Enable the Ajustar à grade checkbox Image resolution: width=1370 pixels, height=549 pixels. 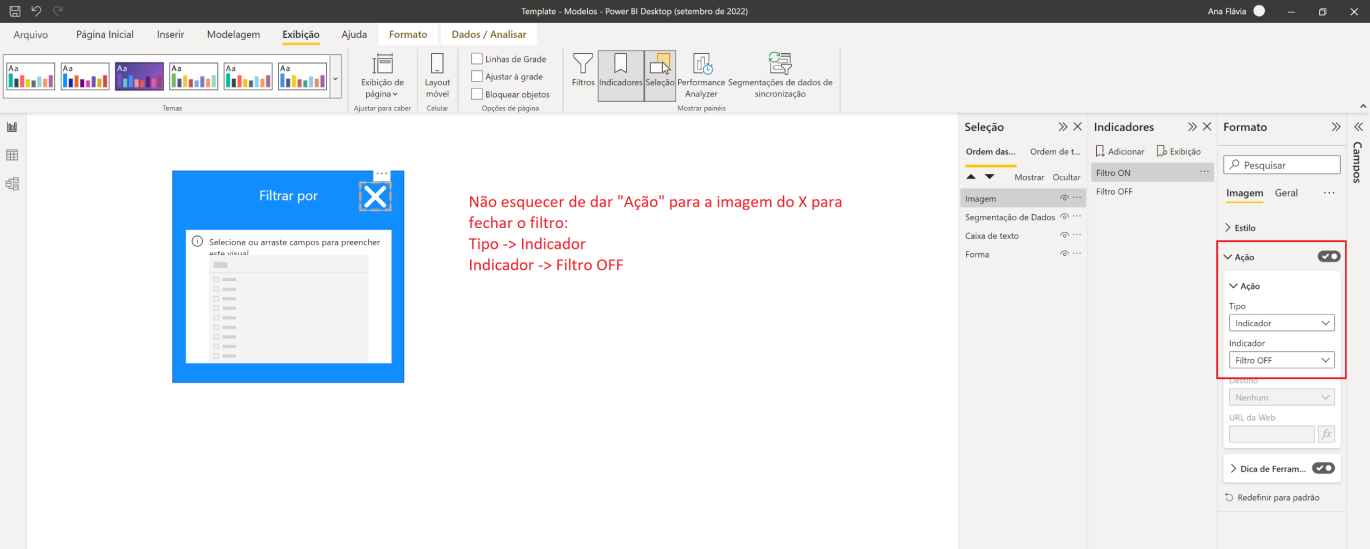(477, 76)
